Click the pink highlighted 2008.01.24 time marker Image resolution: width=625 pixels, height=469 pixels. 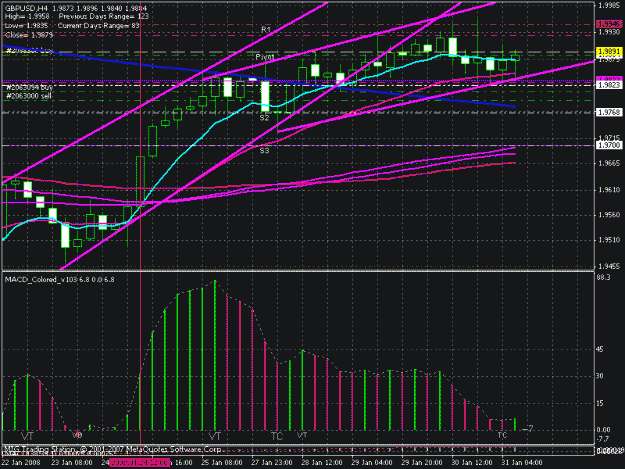tap(140, 463)
